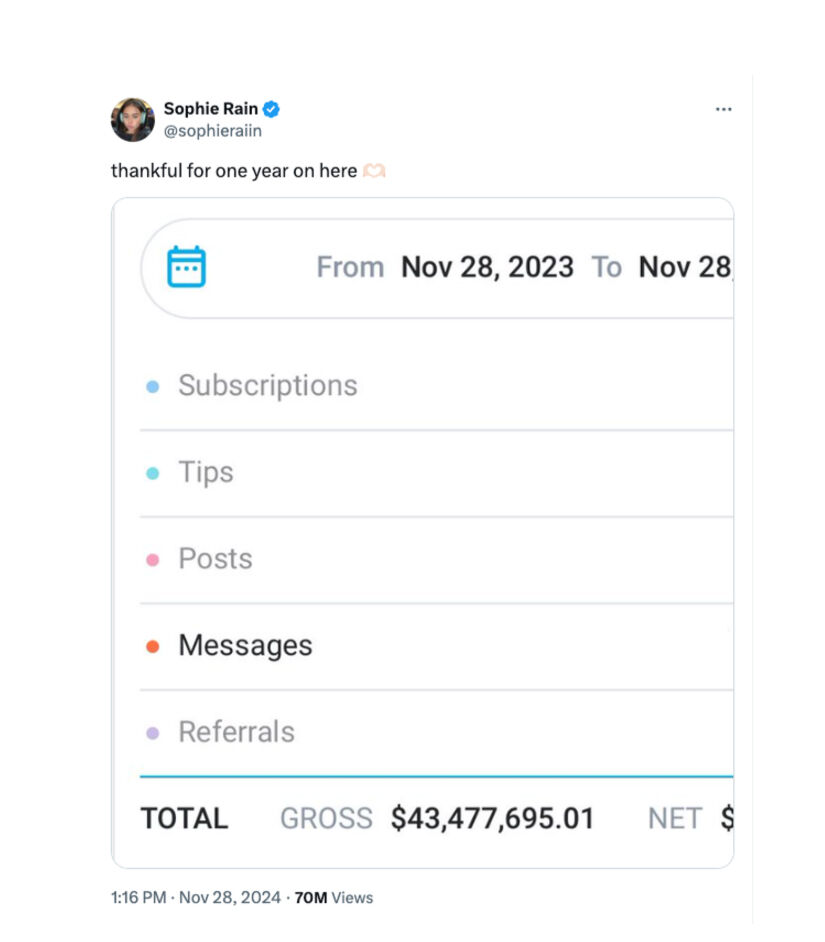Click the @sophieraiin handle

[x=212, y=131]
